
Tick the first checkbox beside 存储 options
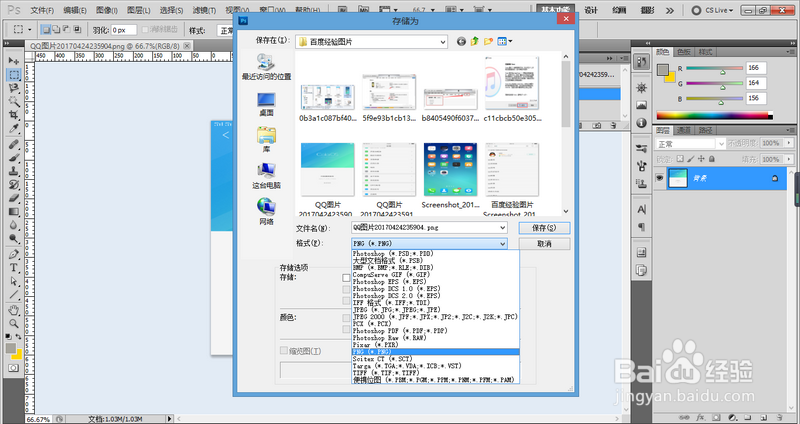pyautogui.click(x=346, y=278)
